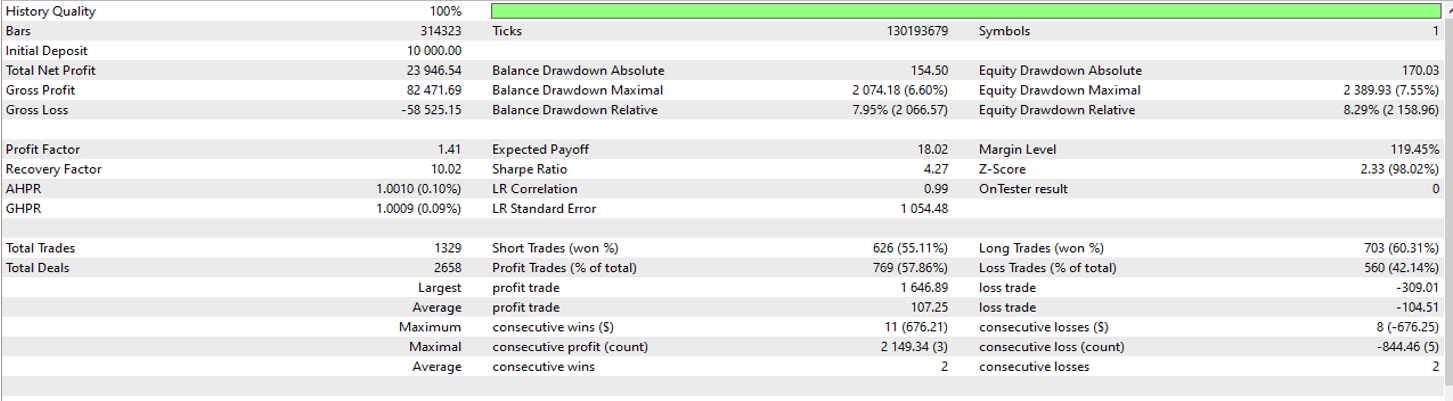Screen dimensions: 1453x401
Task: Click the Z-Score value 2.33 (98.02%)
Action: point(1396,170)
